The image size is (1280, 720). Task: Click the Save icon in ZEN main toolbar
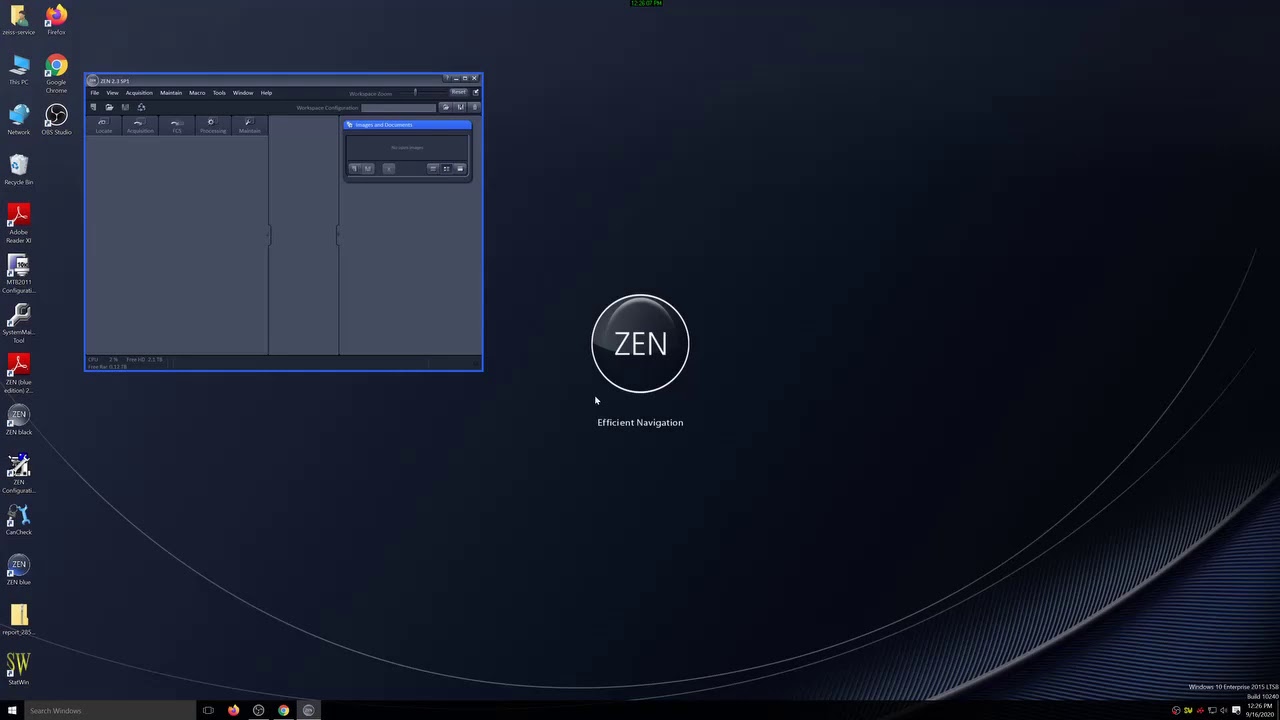125,107
